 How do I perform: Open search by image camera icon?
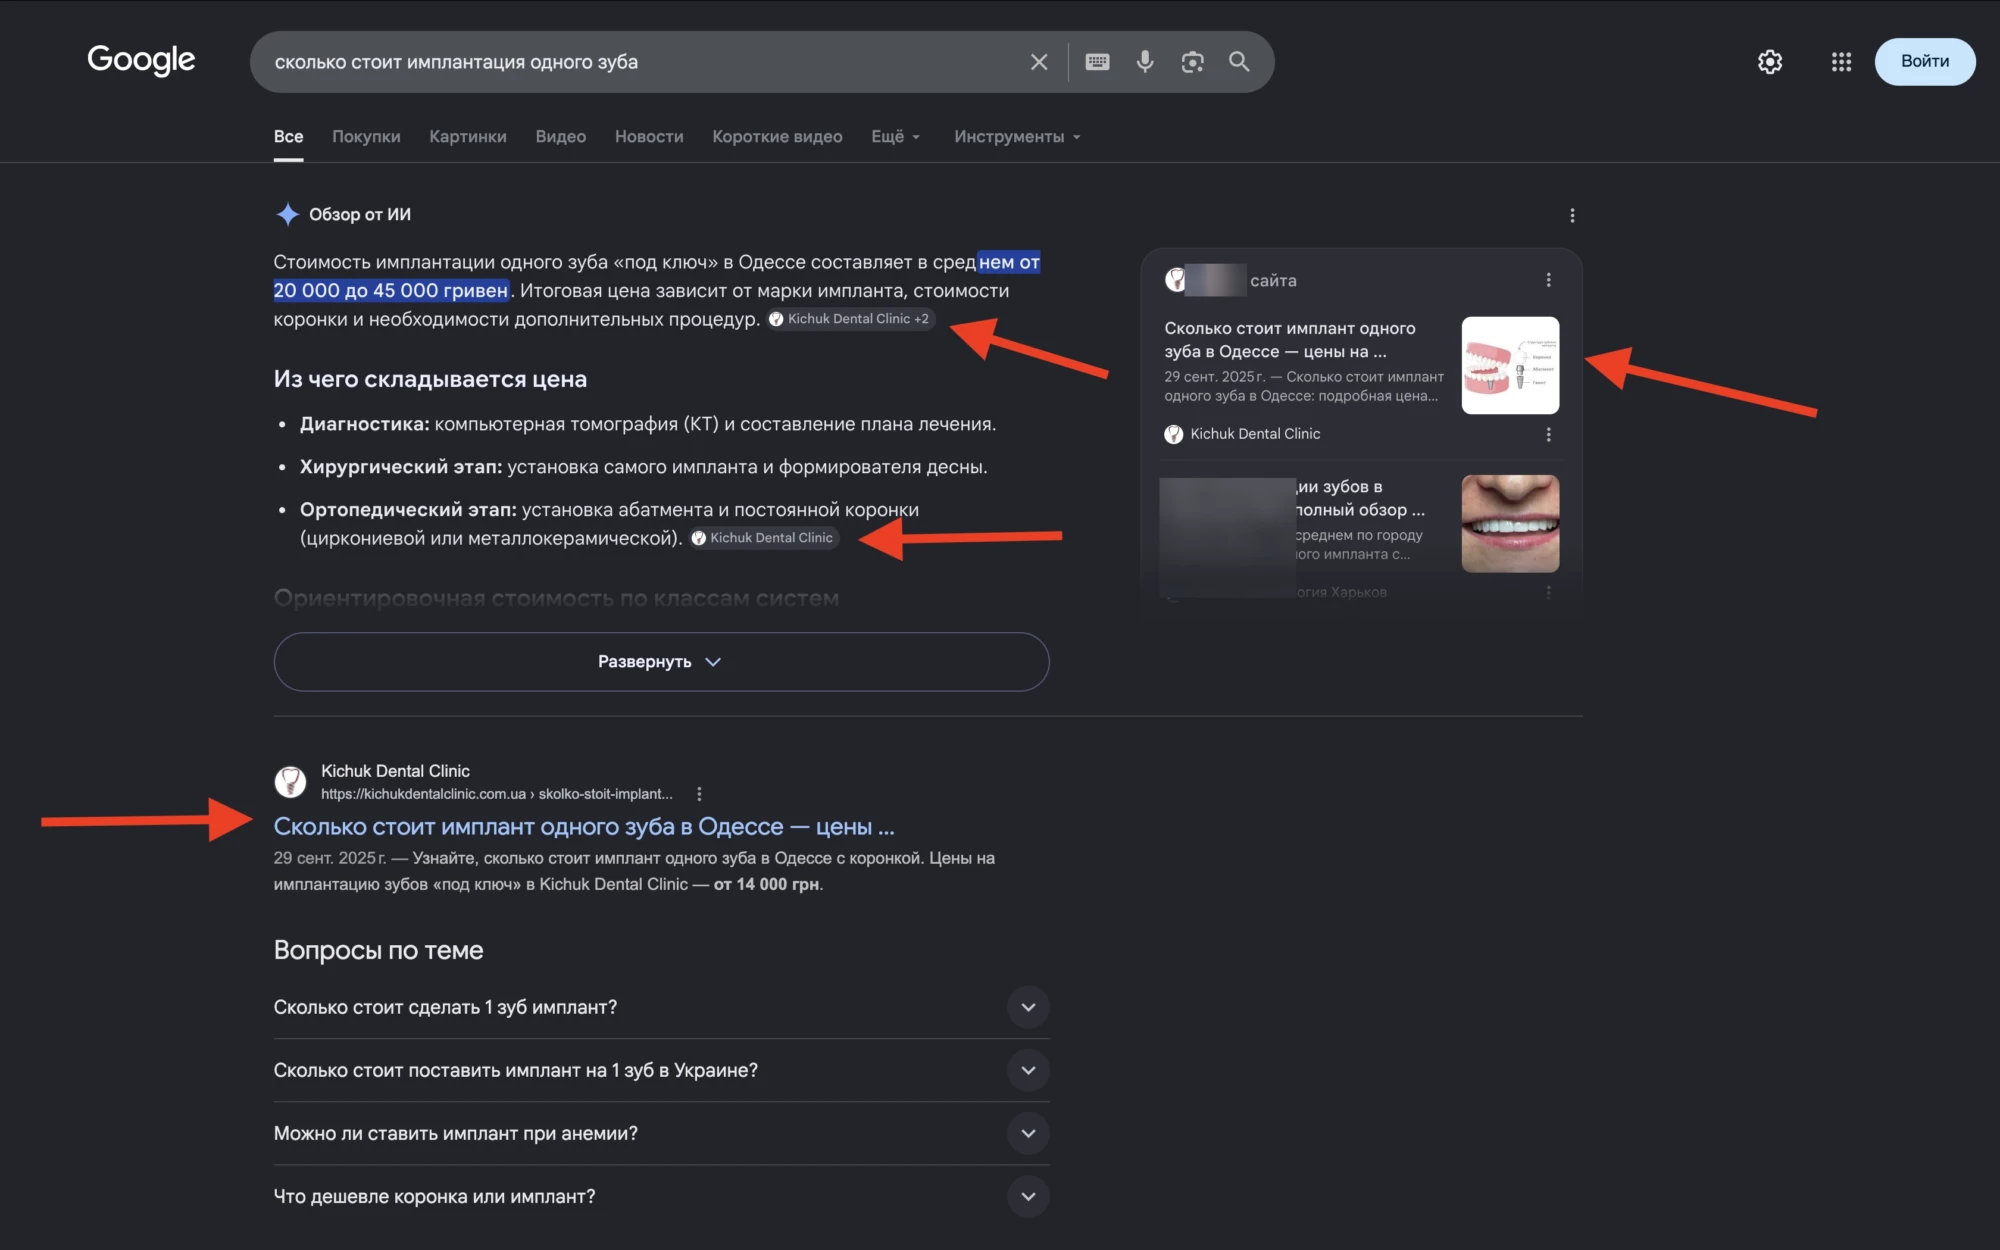point(1192,62)
